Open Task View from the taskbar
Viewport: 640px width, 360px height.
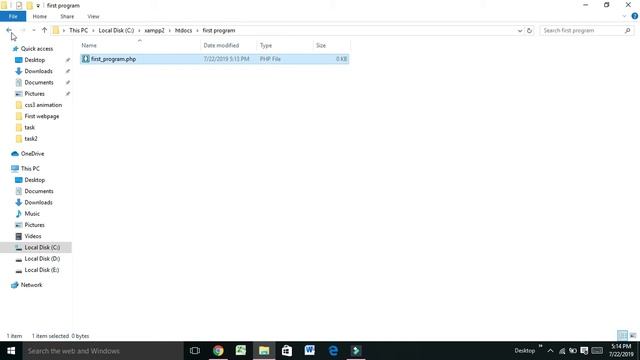[x=195, y=351]
